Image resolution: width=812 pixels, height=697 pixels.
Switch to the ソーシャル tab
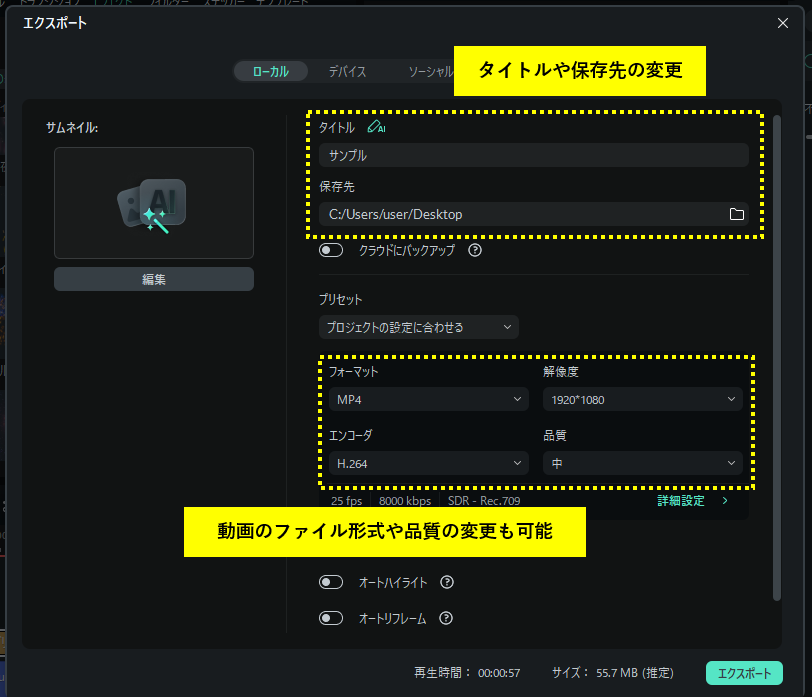(x=430, y=71)
